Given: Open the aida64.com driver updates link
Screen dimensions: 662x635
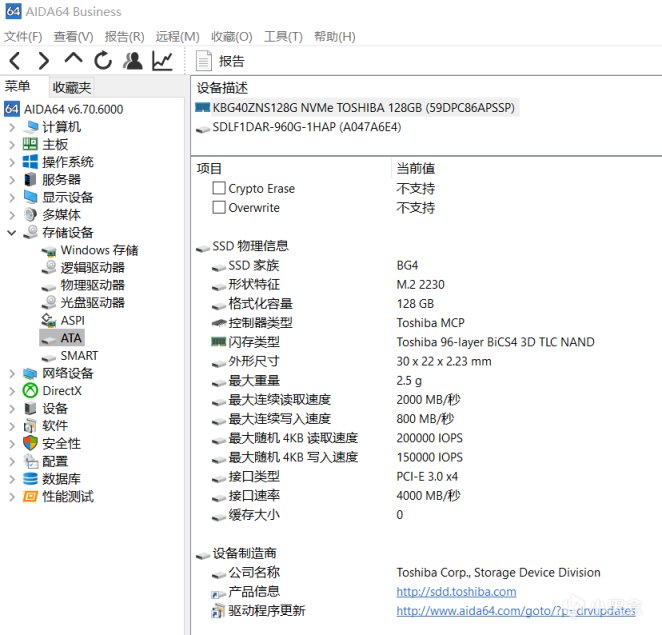Looking at the screenshot, I should [516, 611].
